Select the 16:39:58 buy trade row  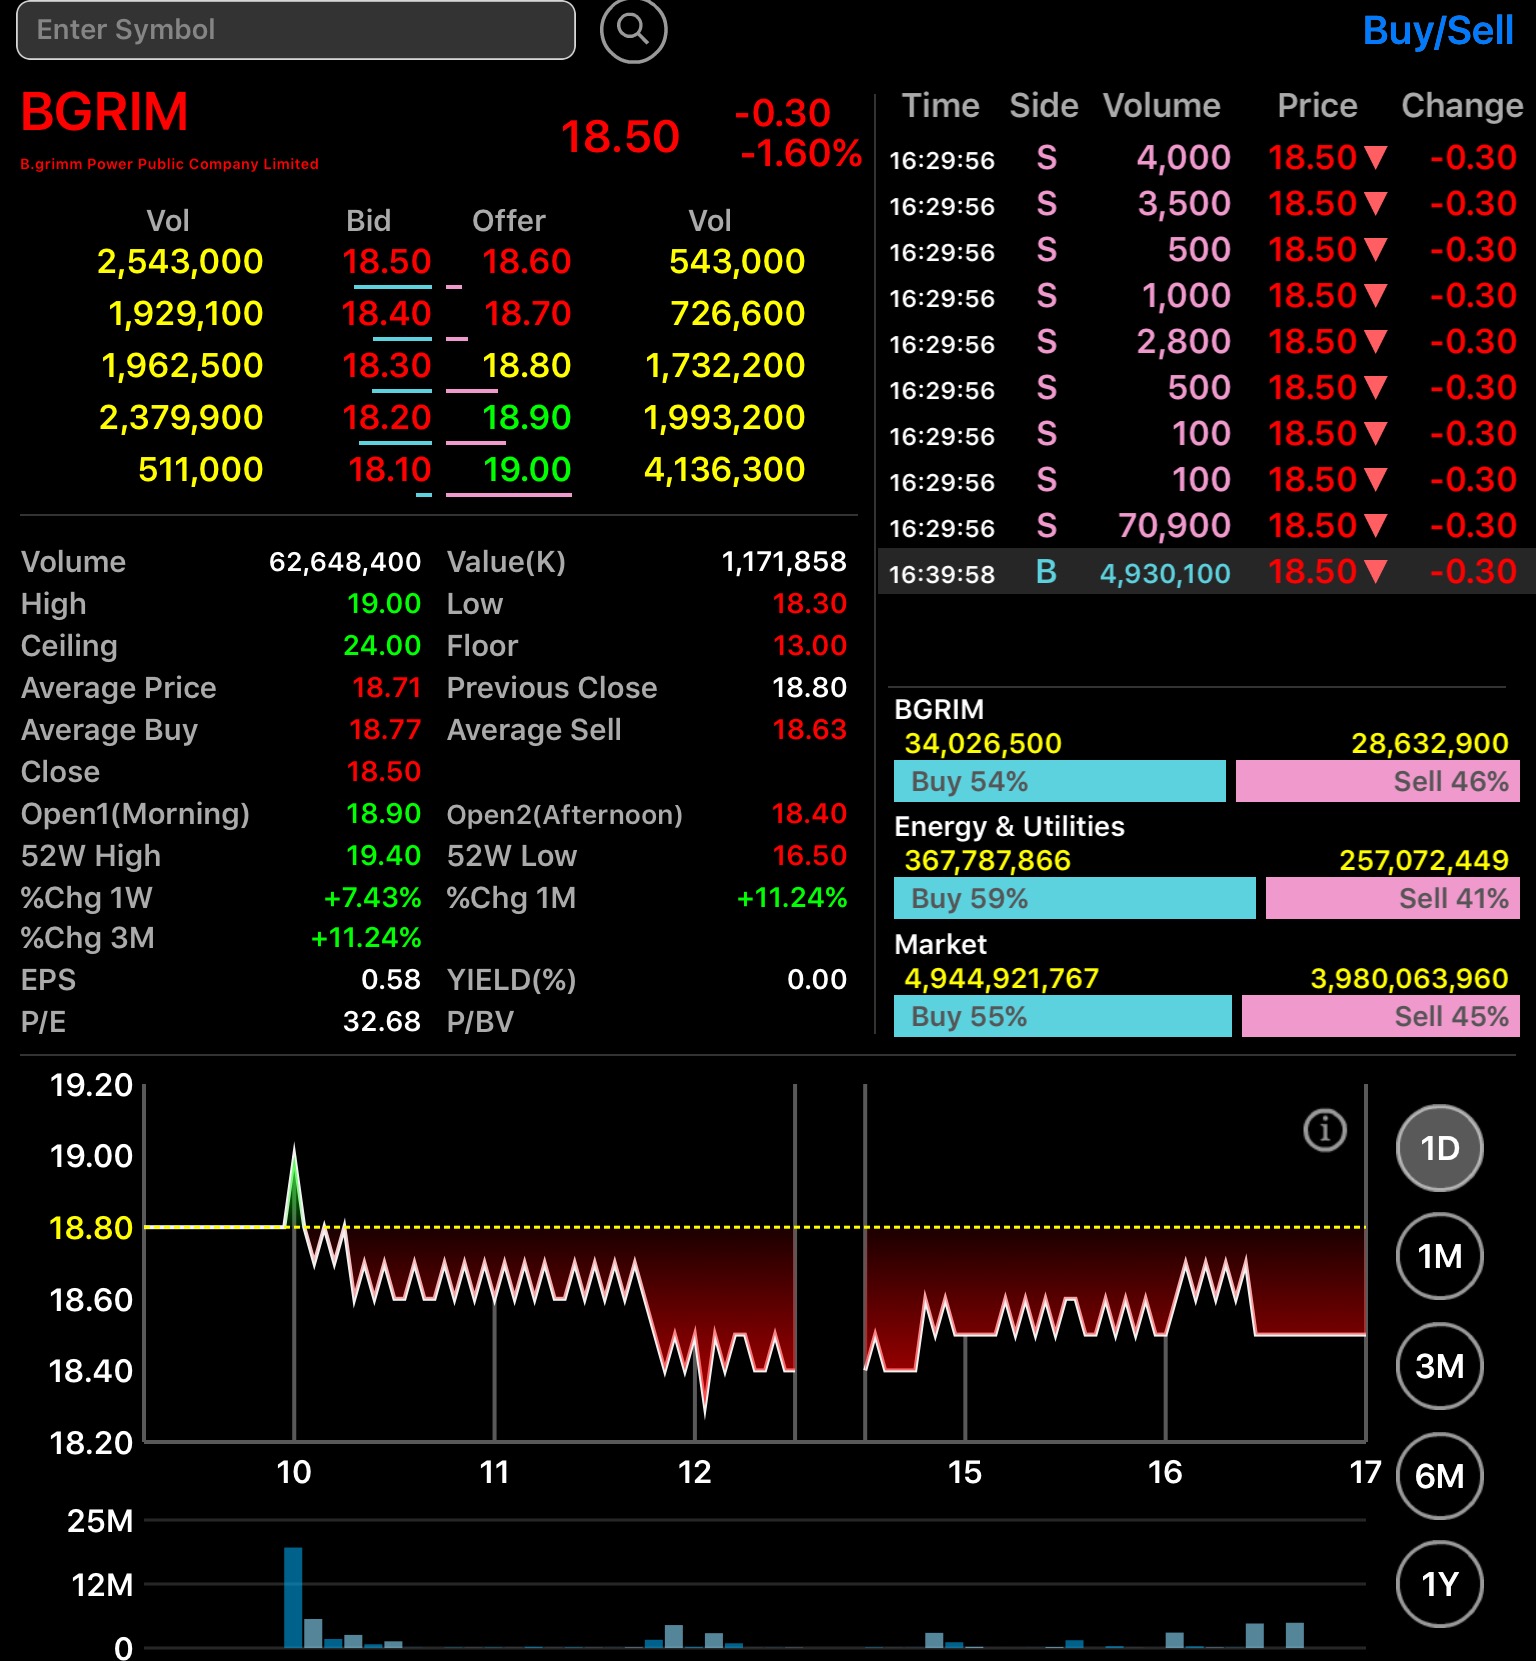(1206, 572)
